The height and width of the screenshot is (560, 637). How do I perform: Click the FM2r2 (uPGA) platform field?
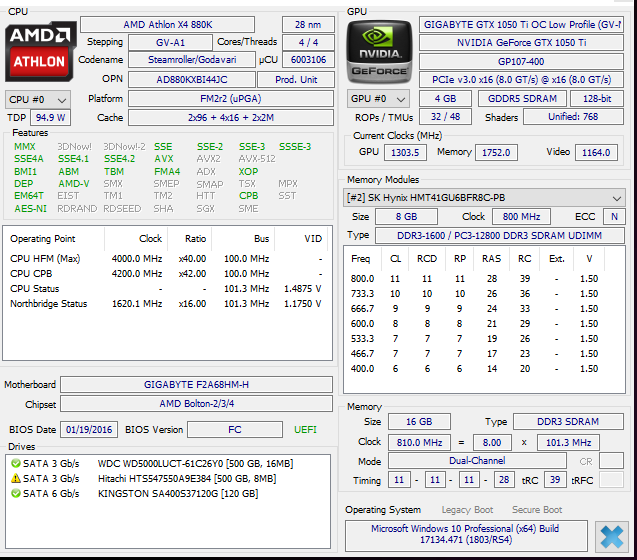[x=231, y=99]
